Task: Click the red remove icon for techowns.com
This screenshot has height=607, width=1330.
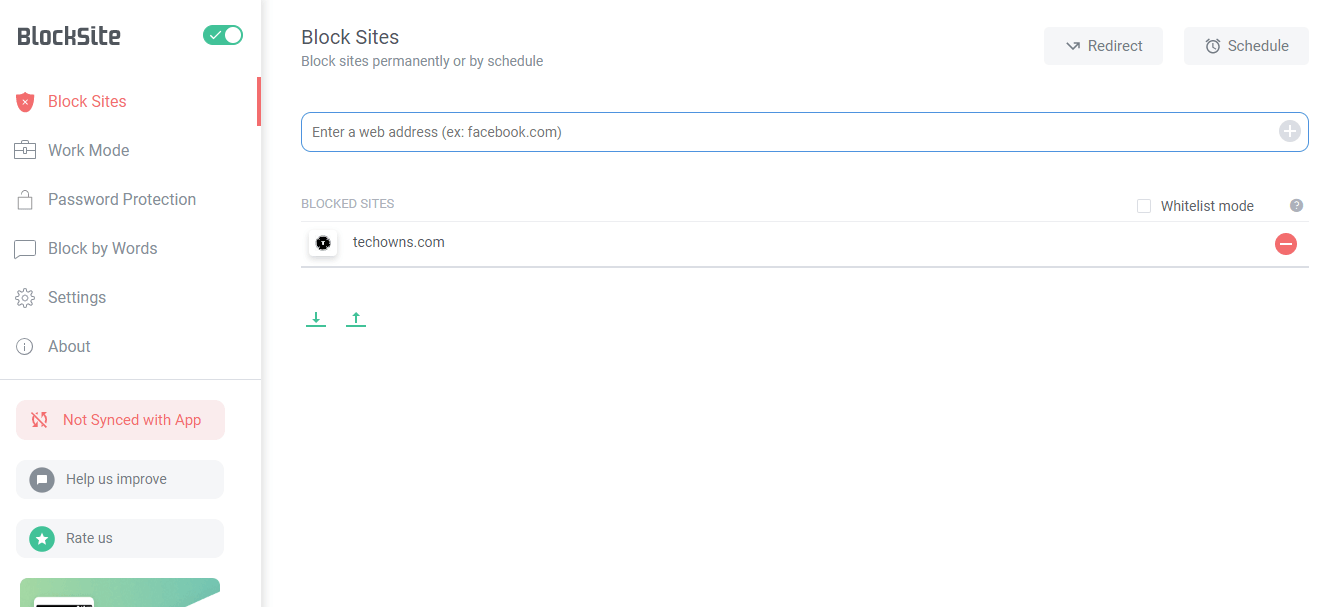Action: (x=1286, y=244)
